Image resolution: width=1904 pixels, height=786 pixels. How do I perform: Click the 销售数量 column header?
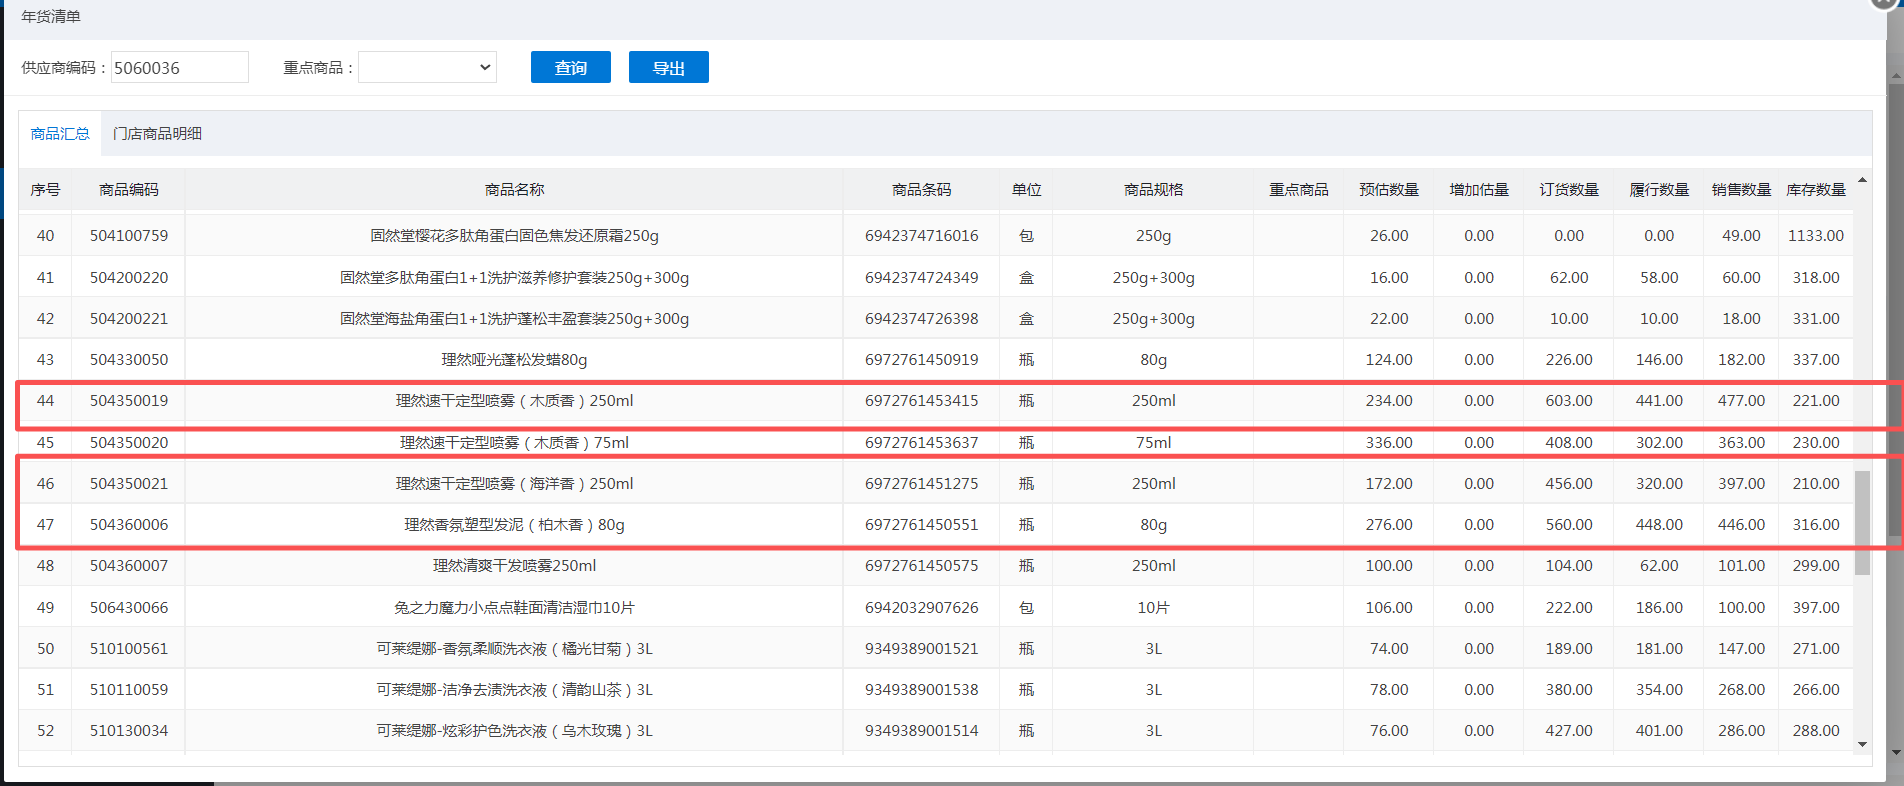[1741, 190]
